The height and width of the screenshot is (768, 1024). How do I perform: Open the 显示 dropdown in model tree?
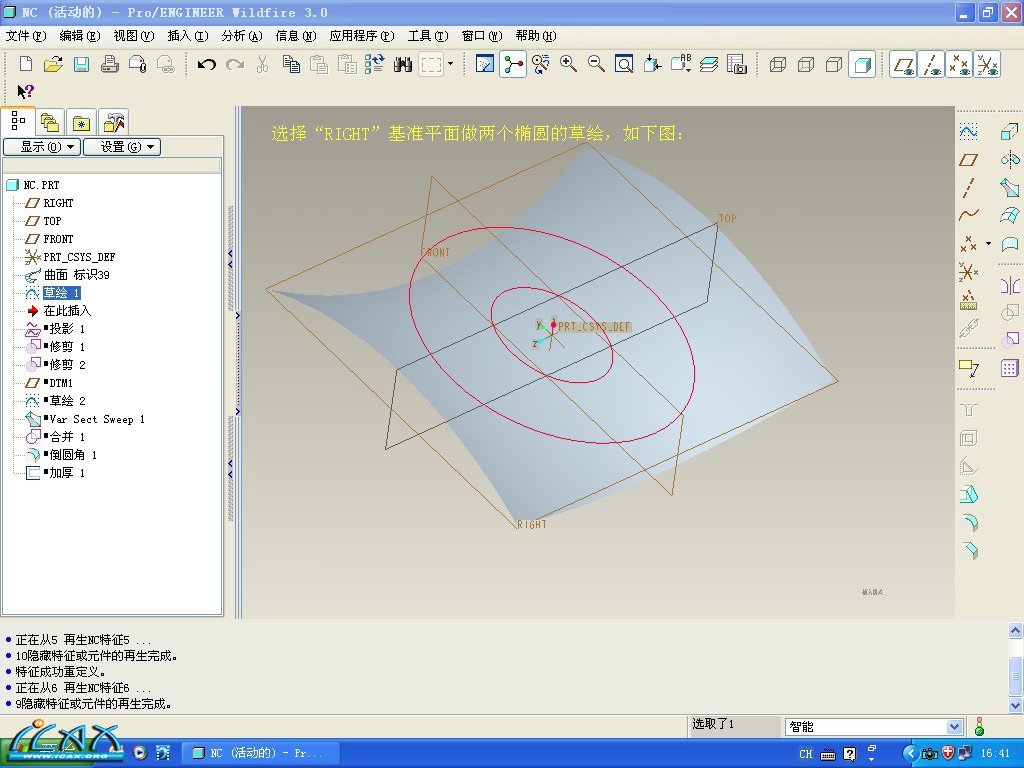(41, 147)
